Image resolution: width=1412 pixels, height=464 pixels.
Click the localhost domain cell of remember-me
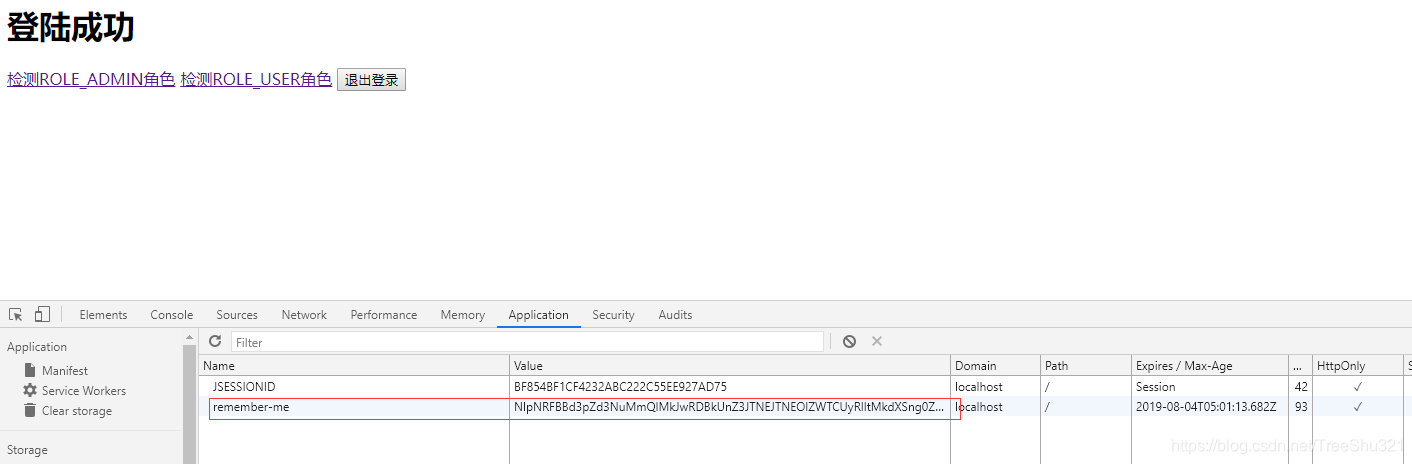click(x=996, y=407)
